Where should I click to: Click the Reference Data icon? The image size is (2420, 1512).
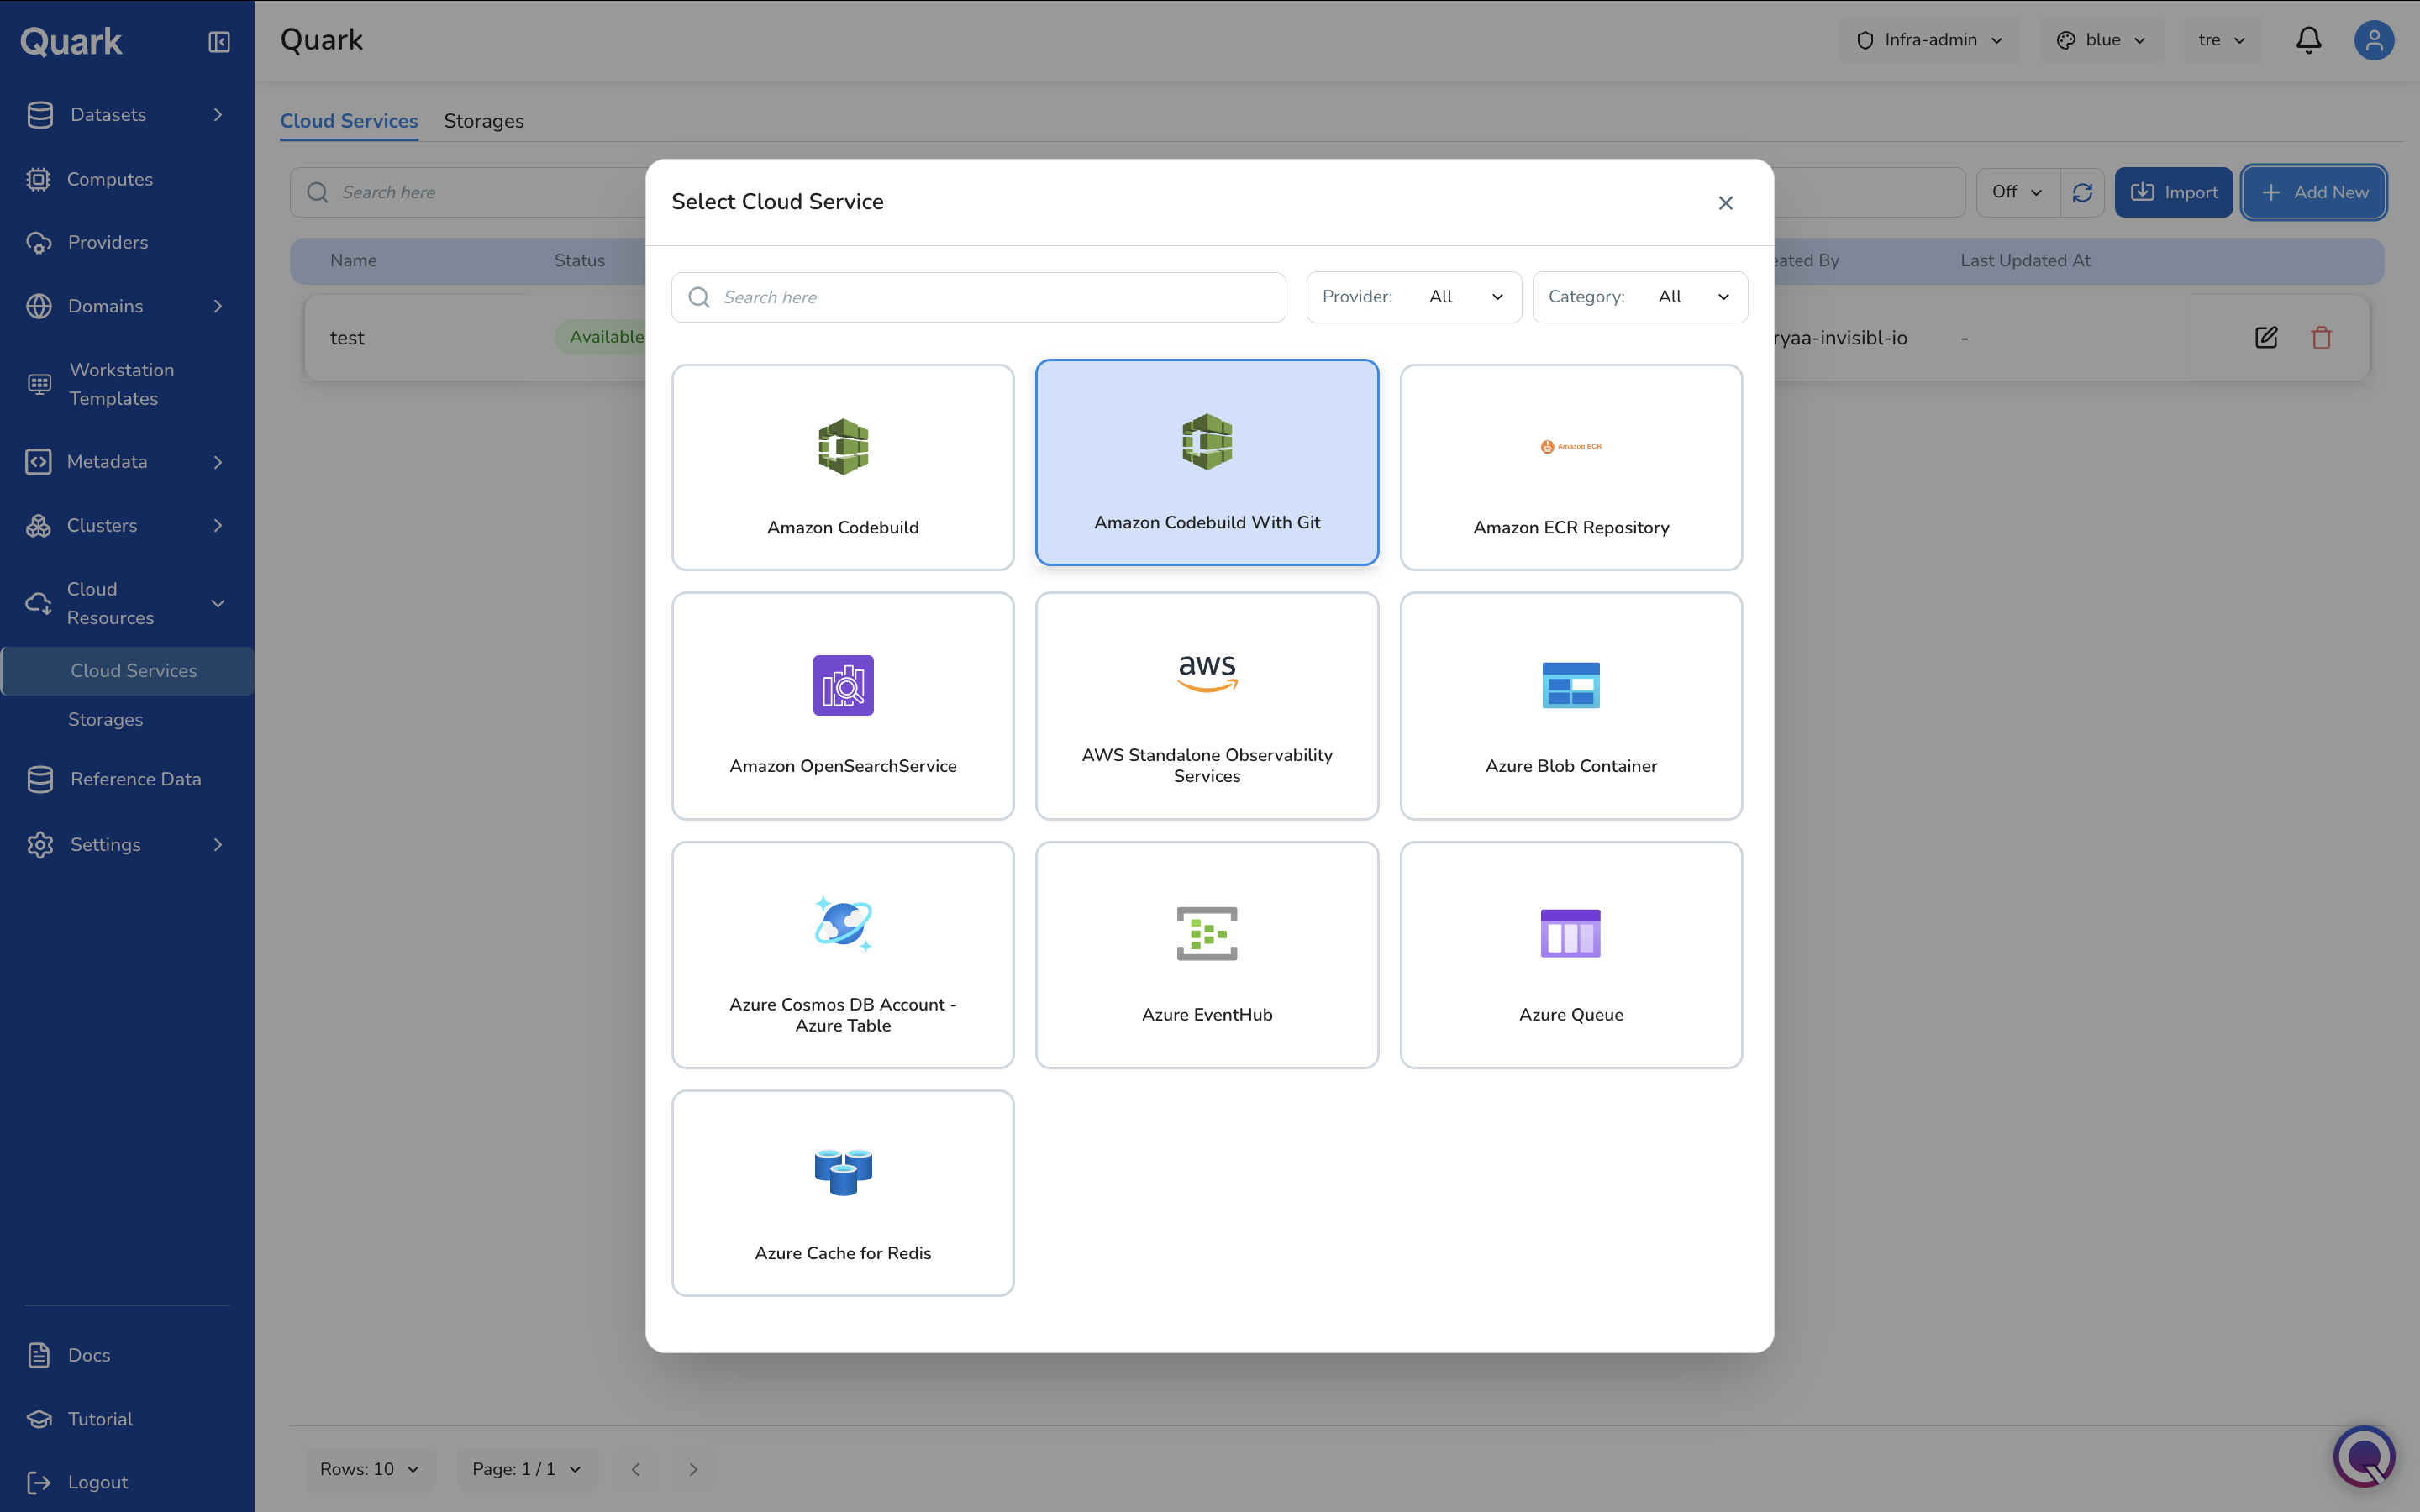(40, 779)
